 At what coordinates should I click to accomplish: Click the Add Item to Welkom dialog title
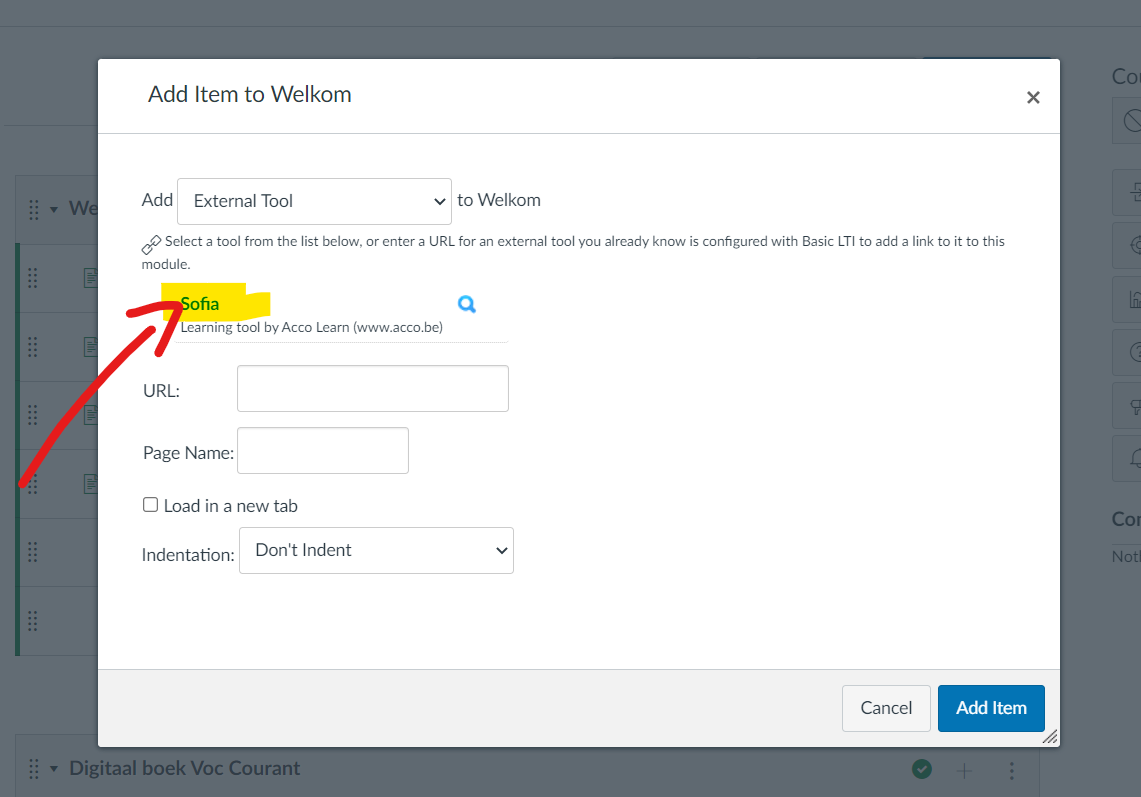250,95
